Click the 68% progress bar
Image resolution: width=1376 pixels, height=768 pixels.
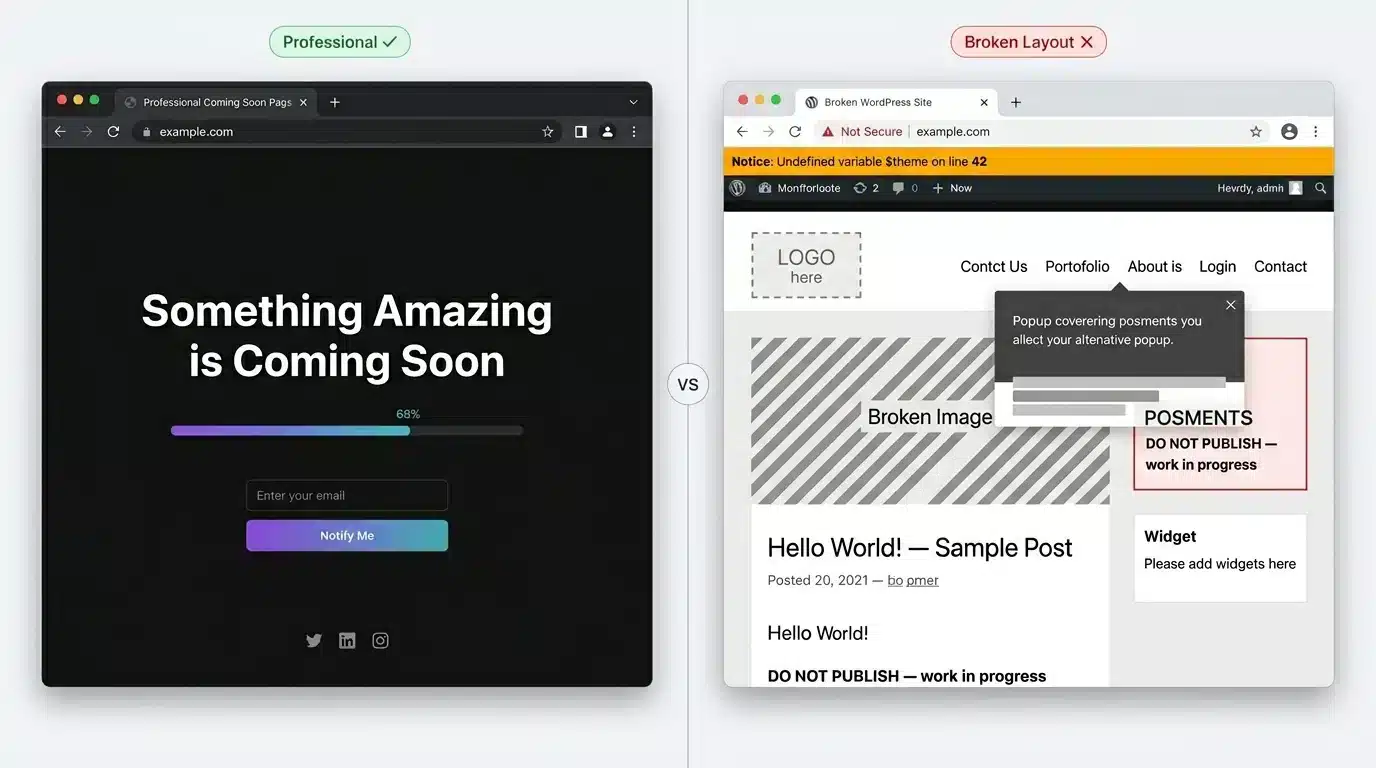tap(347, 430)
